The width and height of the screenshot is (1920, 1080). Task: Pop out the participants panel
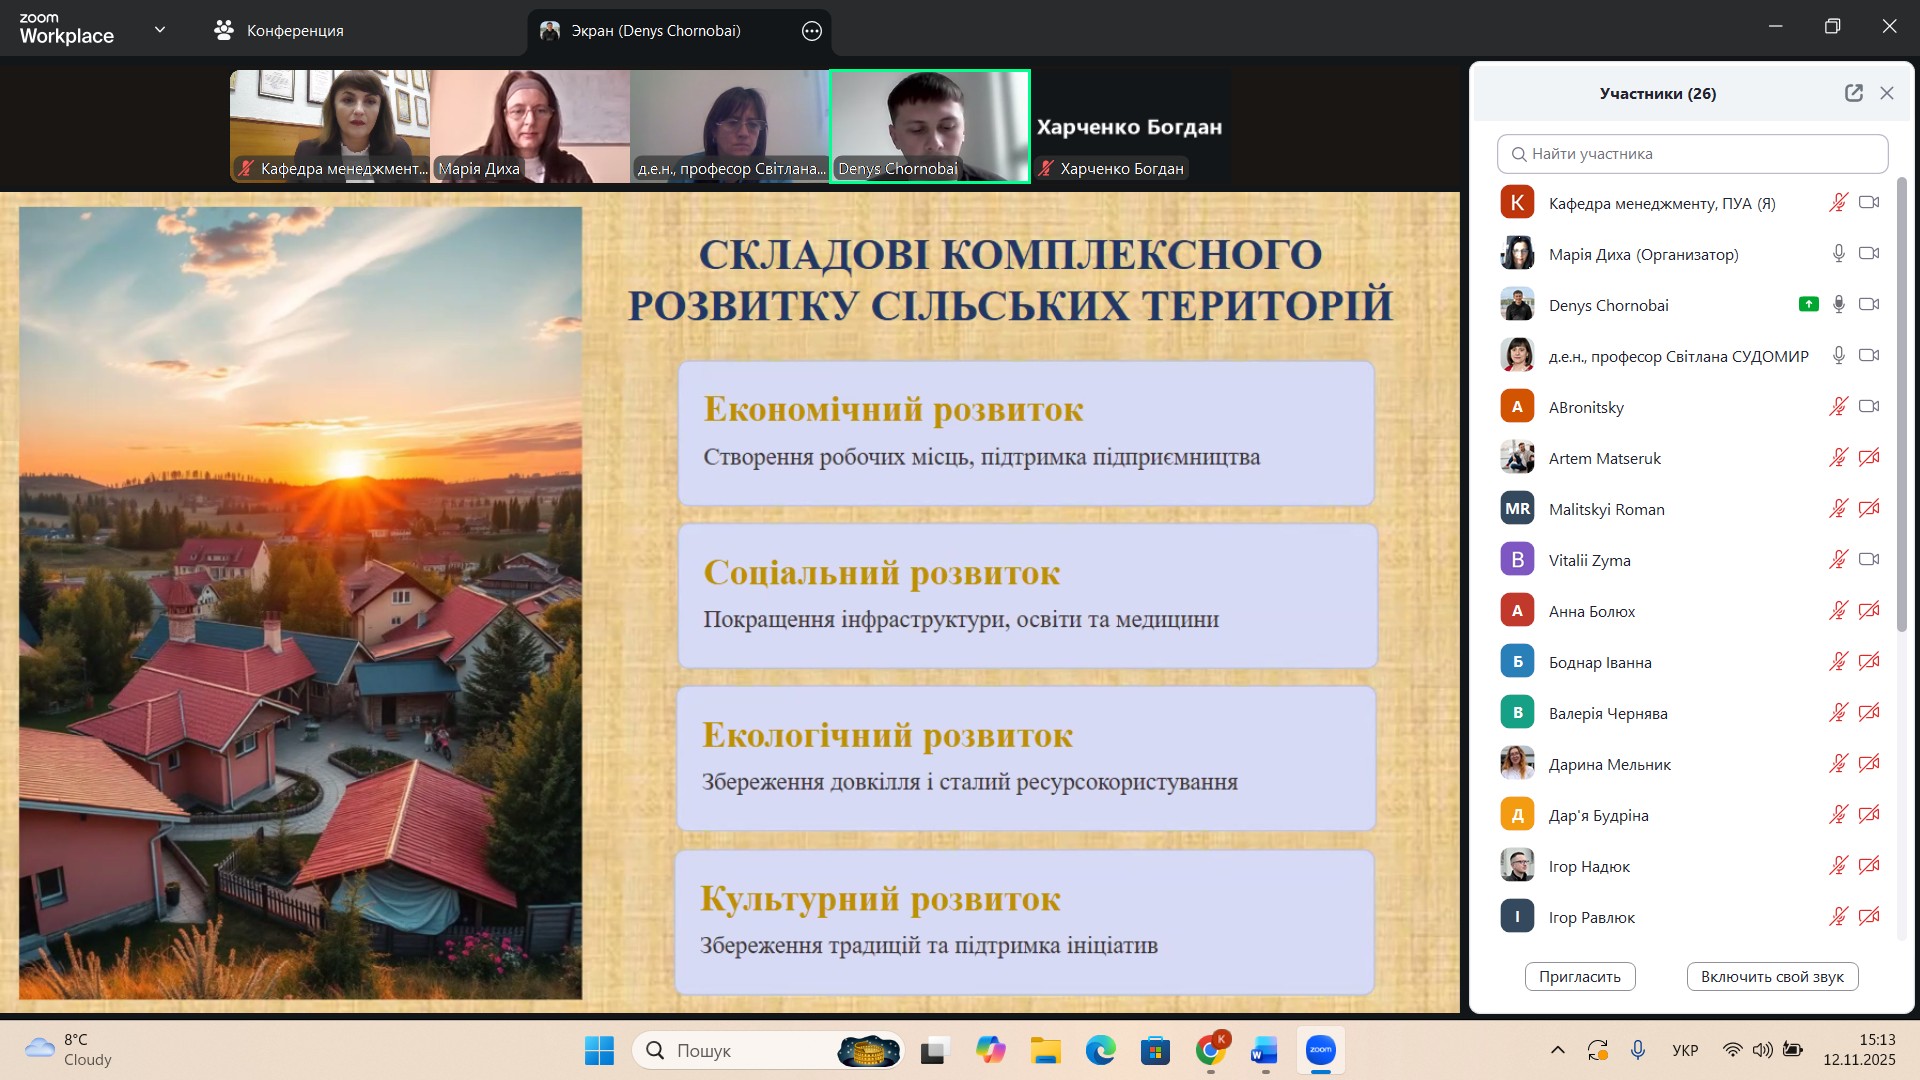click(1853, 93)
